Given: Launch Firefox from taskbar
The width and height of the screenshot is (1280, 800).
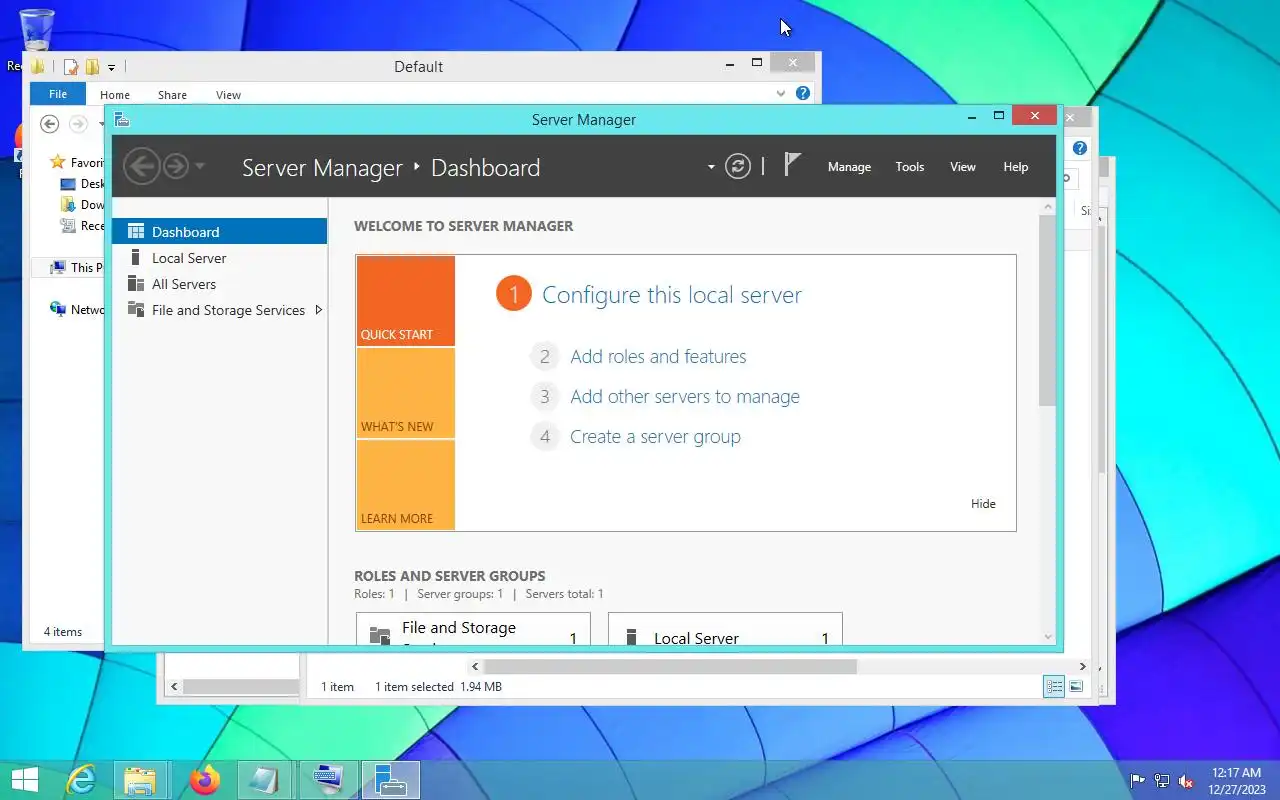Looking at the screenshot, I should (x=205, y=780).
